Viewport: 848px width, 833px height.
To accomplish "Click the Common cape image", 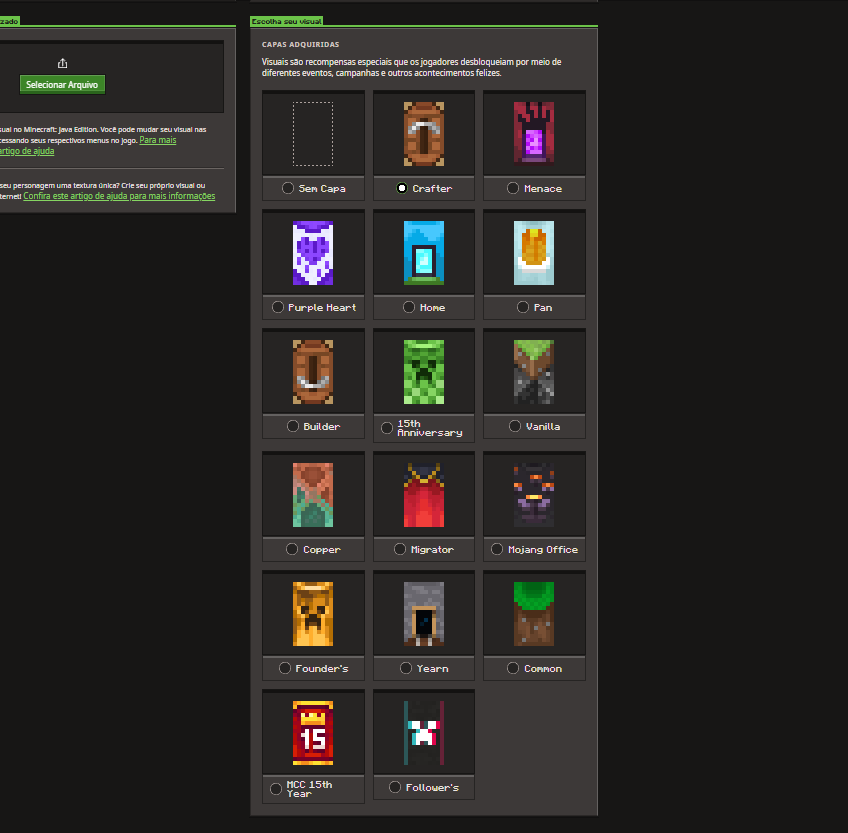I will pos(534,614).
